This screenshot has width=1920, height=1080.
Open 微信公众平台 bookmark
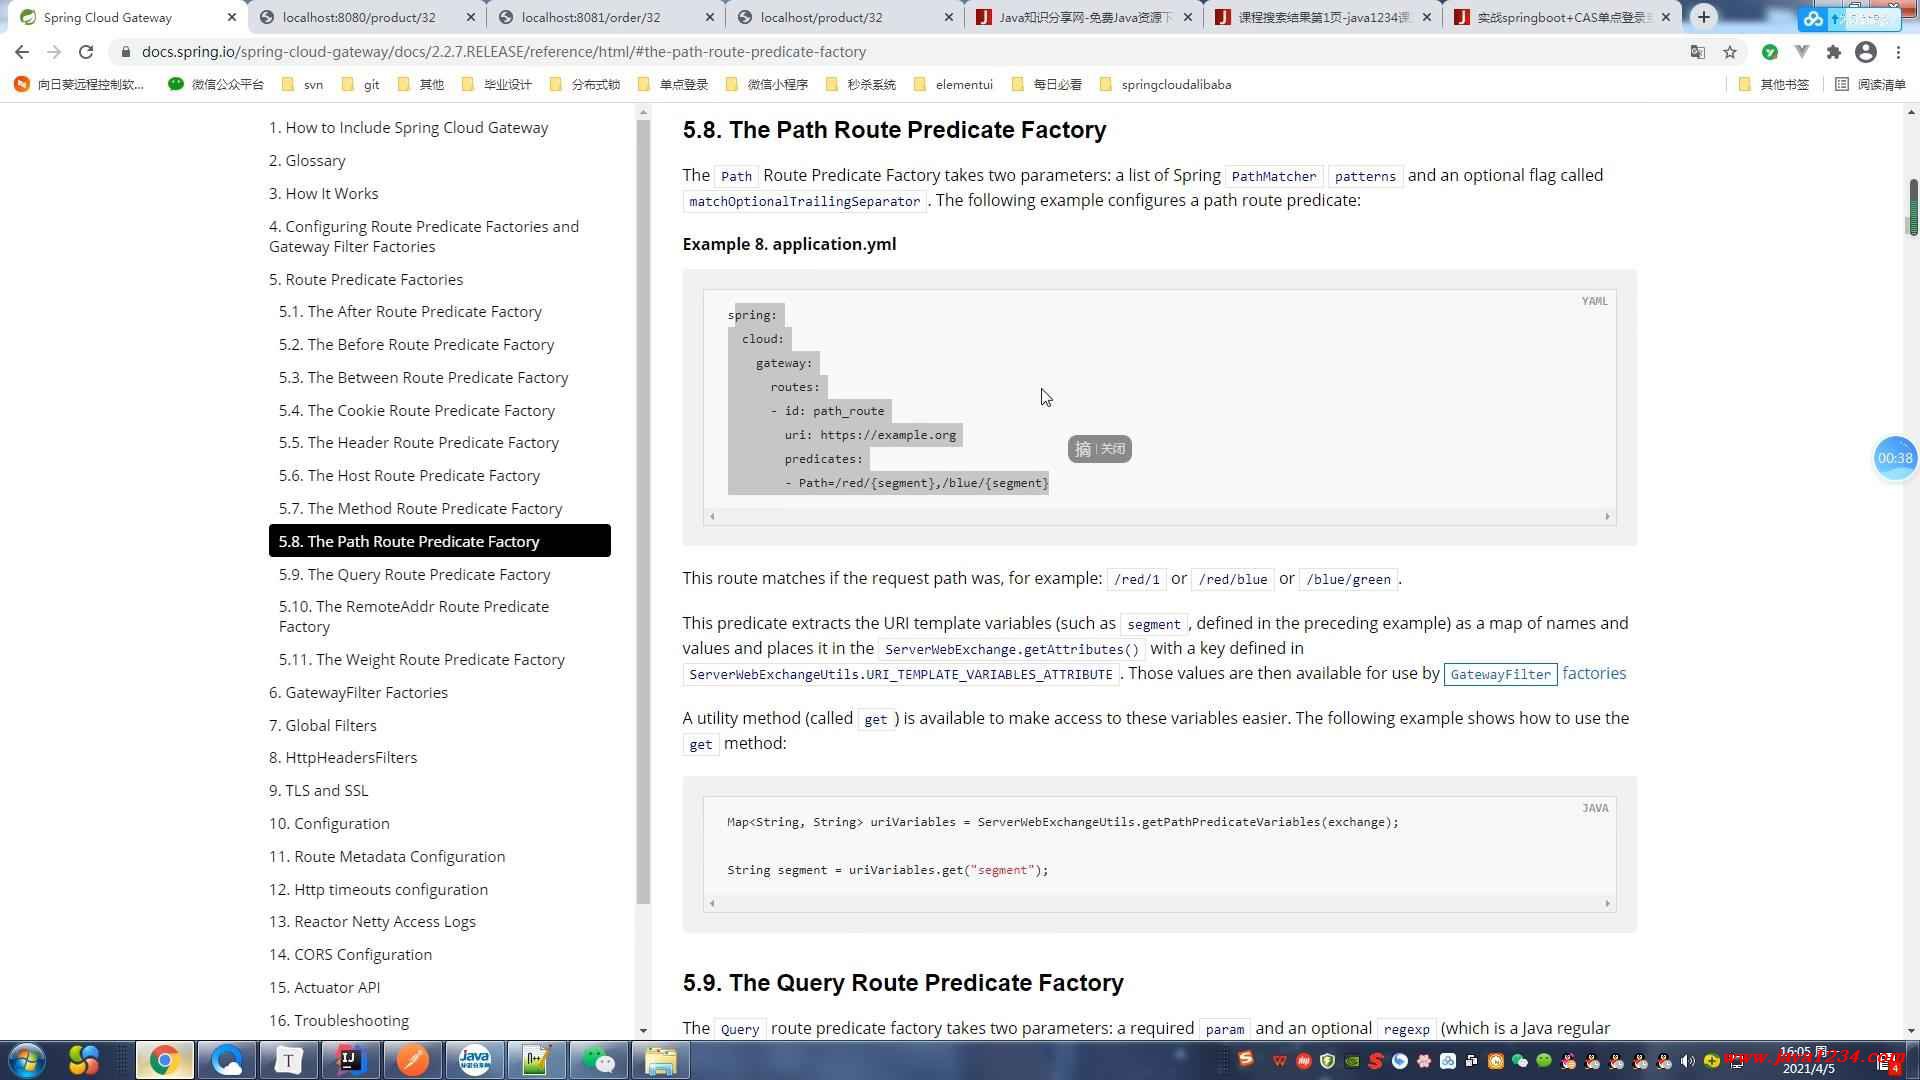point(216,85)
